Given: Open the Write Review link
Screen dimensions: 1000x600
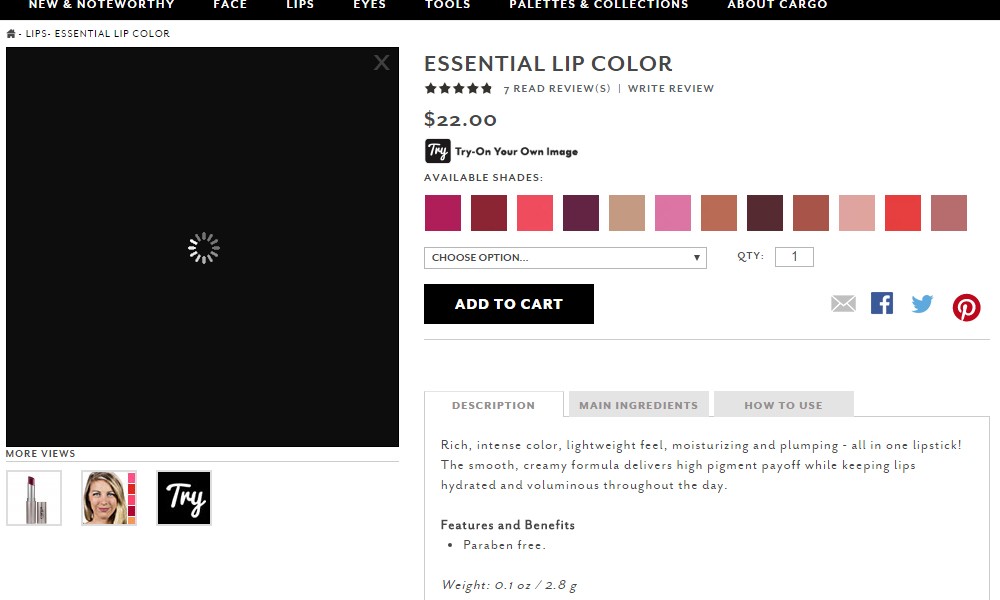Looking at the screenshot, I should point(671,89).
